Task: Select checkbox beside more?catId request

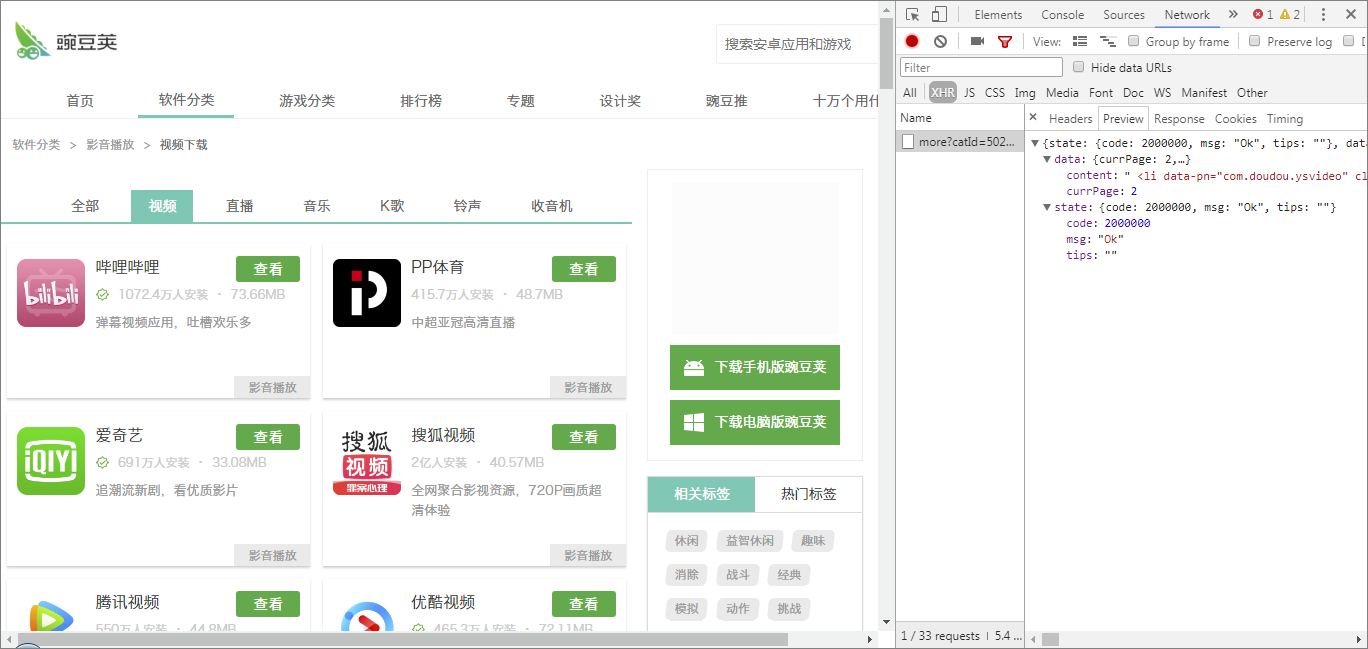Action: point(908,142)
